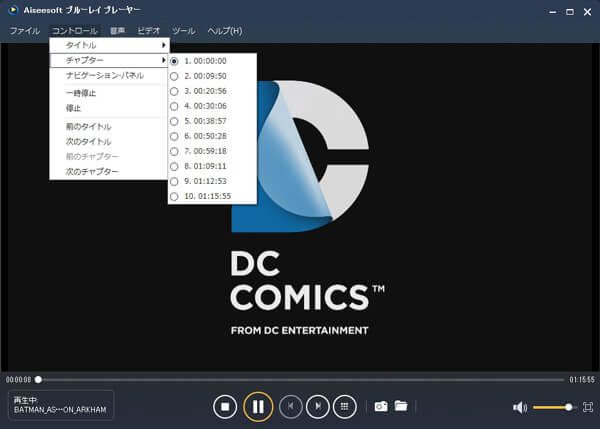The image size is (600, 429).
Task: Click 一時停止 in the control menu
Action: point(80,93)
